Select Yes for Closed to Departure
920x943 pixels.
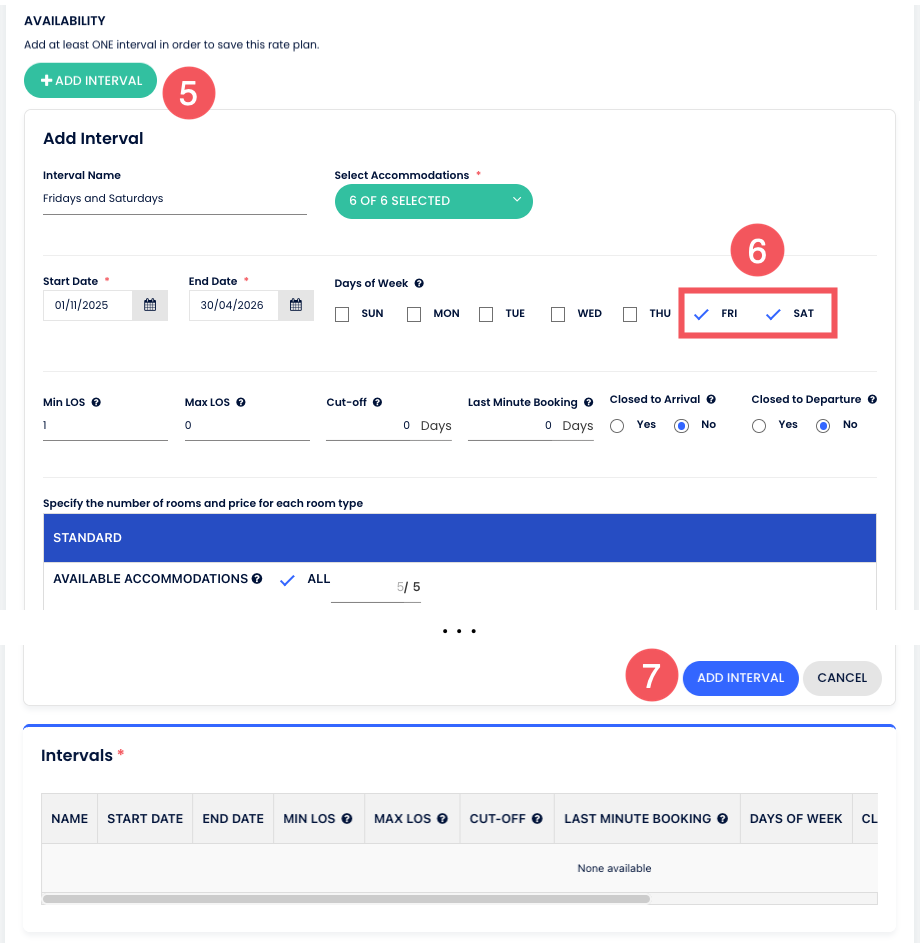click(759, 426)
